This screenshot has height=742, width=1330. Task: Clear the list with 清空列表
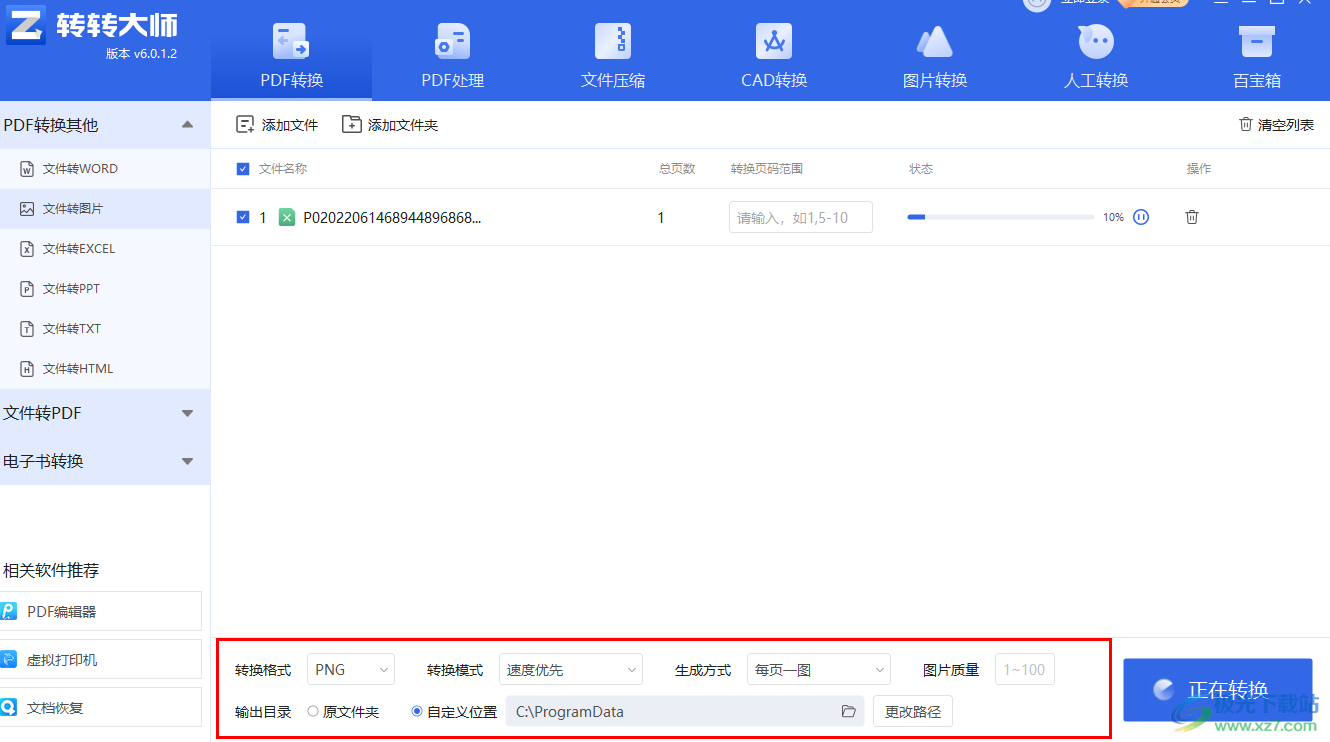(1276, 125)
